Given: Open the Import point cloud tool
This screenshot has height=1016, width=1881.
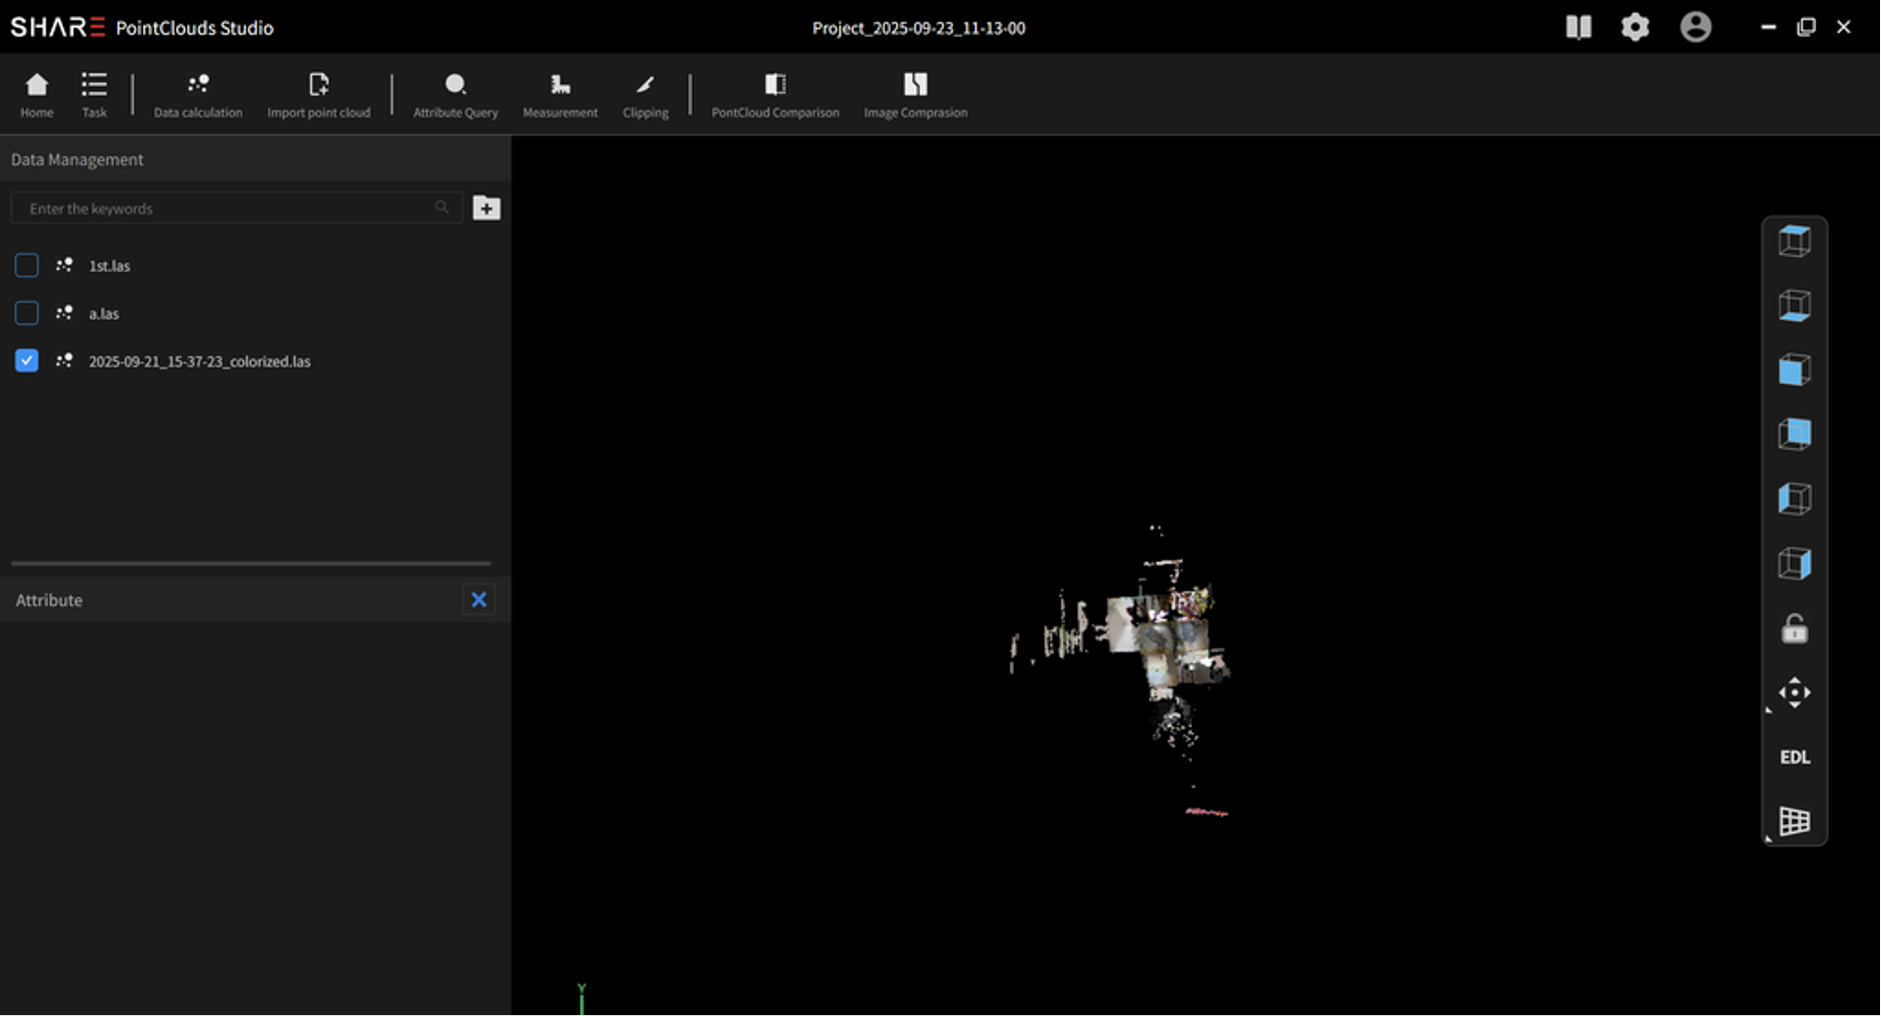Looking at the screenshot, I should point(318,93).
